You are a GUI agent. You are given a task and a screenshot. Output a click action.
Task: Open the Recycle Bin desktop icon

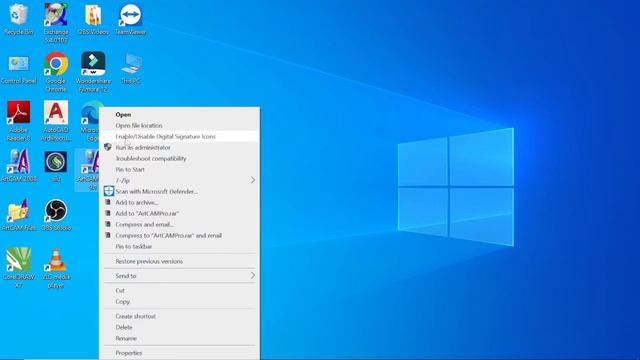coord(18,14)
